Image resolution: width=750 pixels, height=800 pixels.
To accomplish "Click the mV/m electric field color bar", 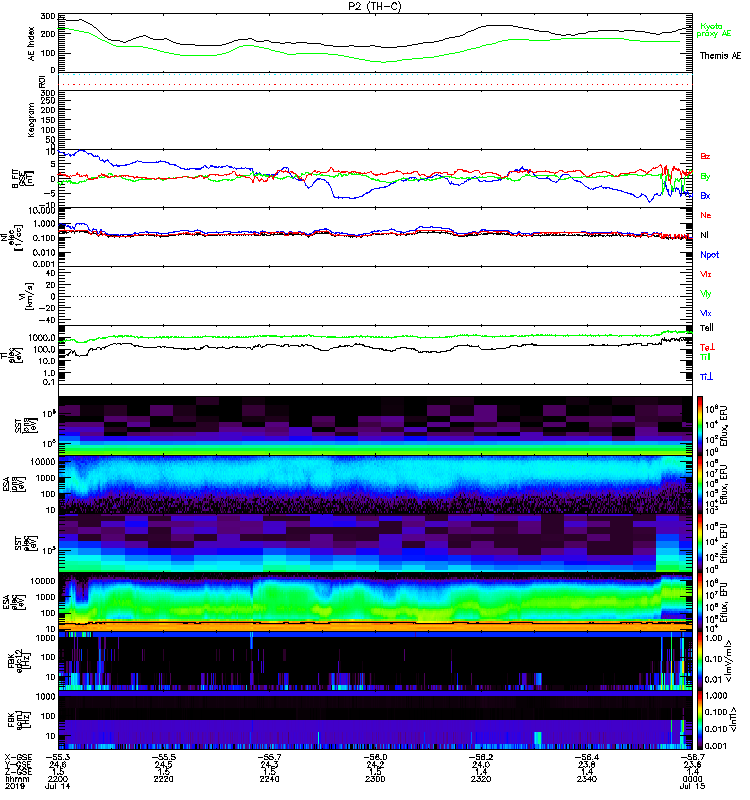I will (700, 661).
